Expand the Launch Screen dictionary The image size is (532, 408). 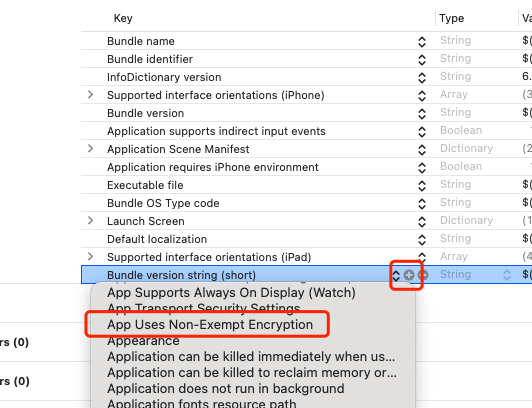(90, 220)
